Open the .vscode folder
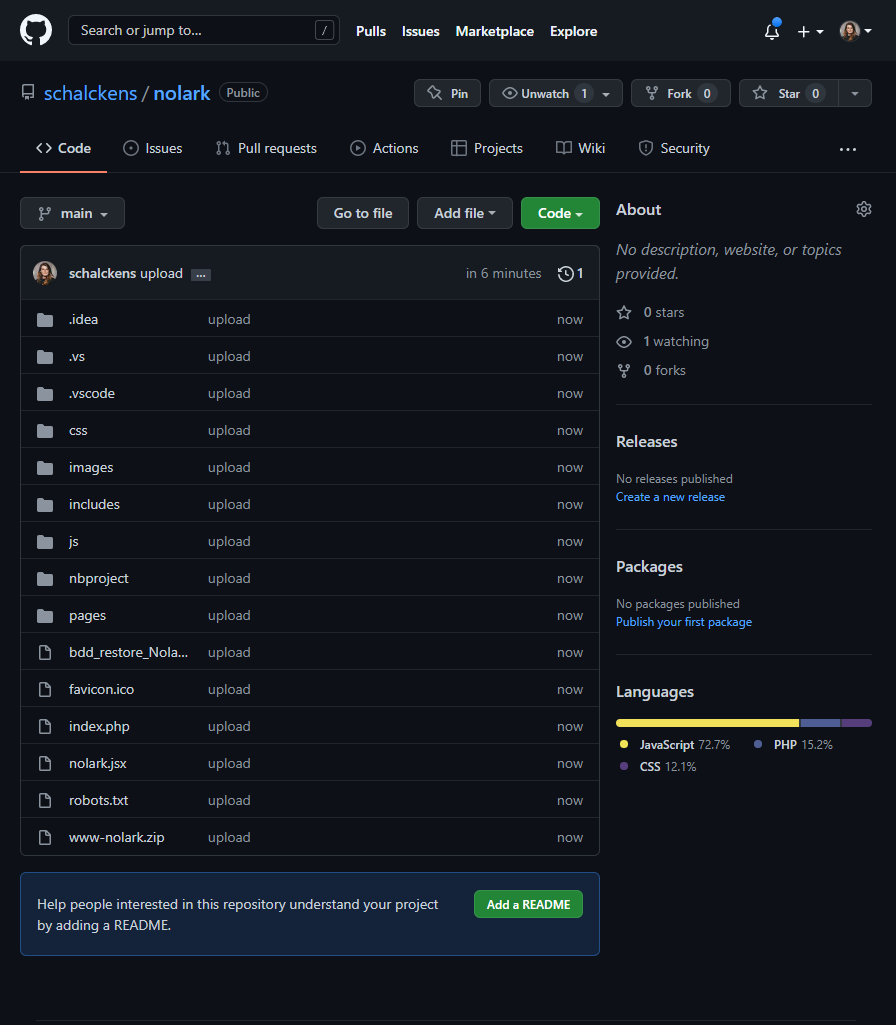896x1025 pixels. tap(91, 393)
